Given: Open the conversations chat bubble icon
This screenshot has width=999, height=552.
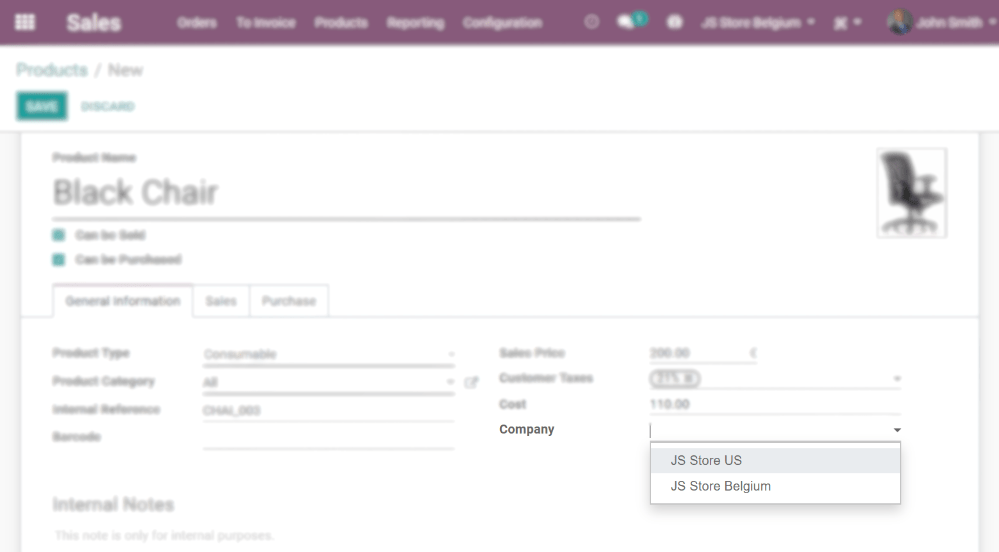Looking at the screenshot, I should pos(627,22).
